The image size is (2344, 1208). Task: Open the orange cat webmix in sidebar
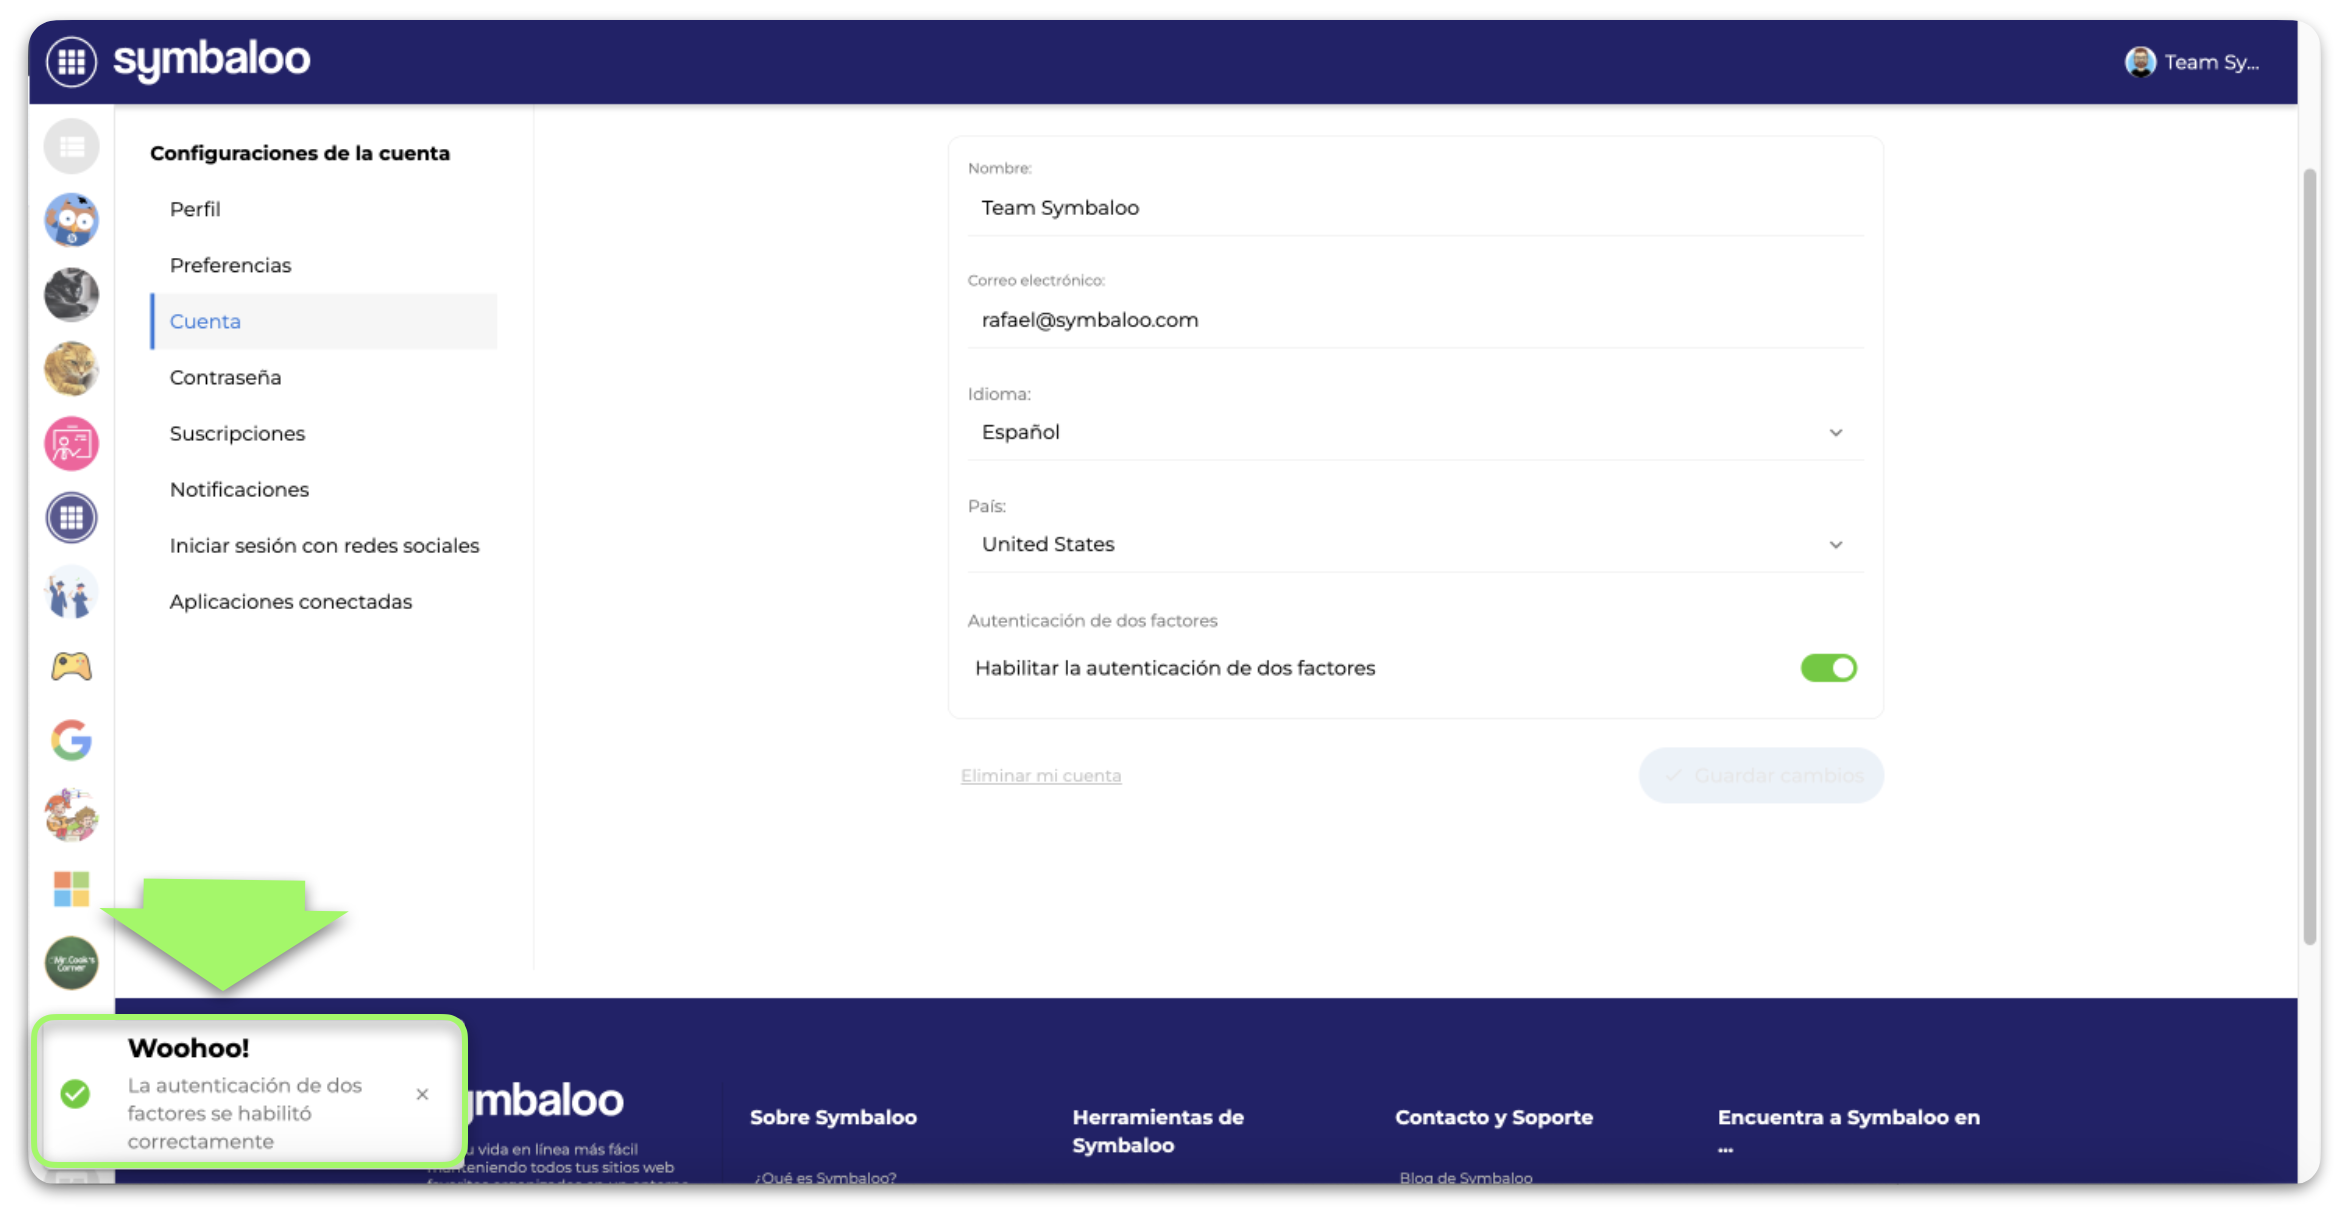[x=72, y=369]
